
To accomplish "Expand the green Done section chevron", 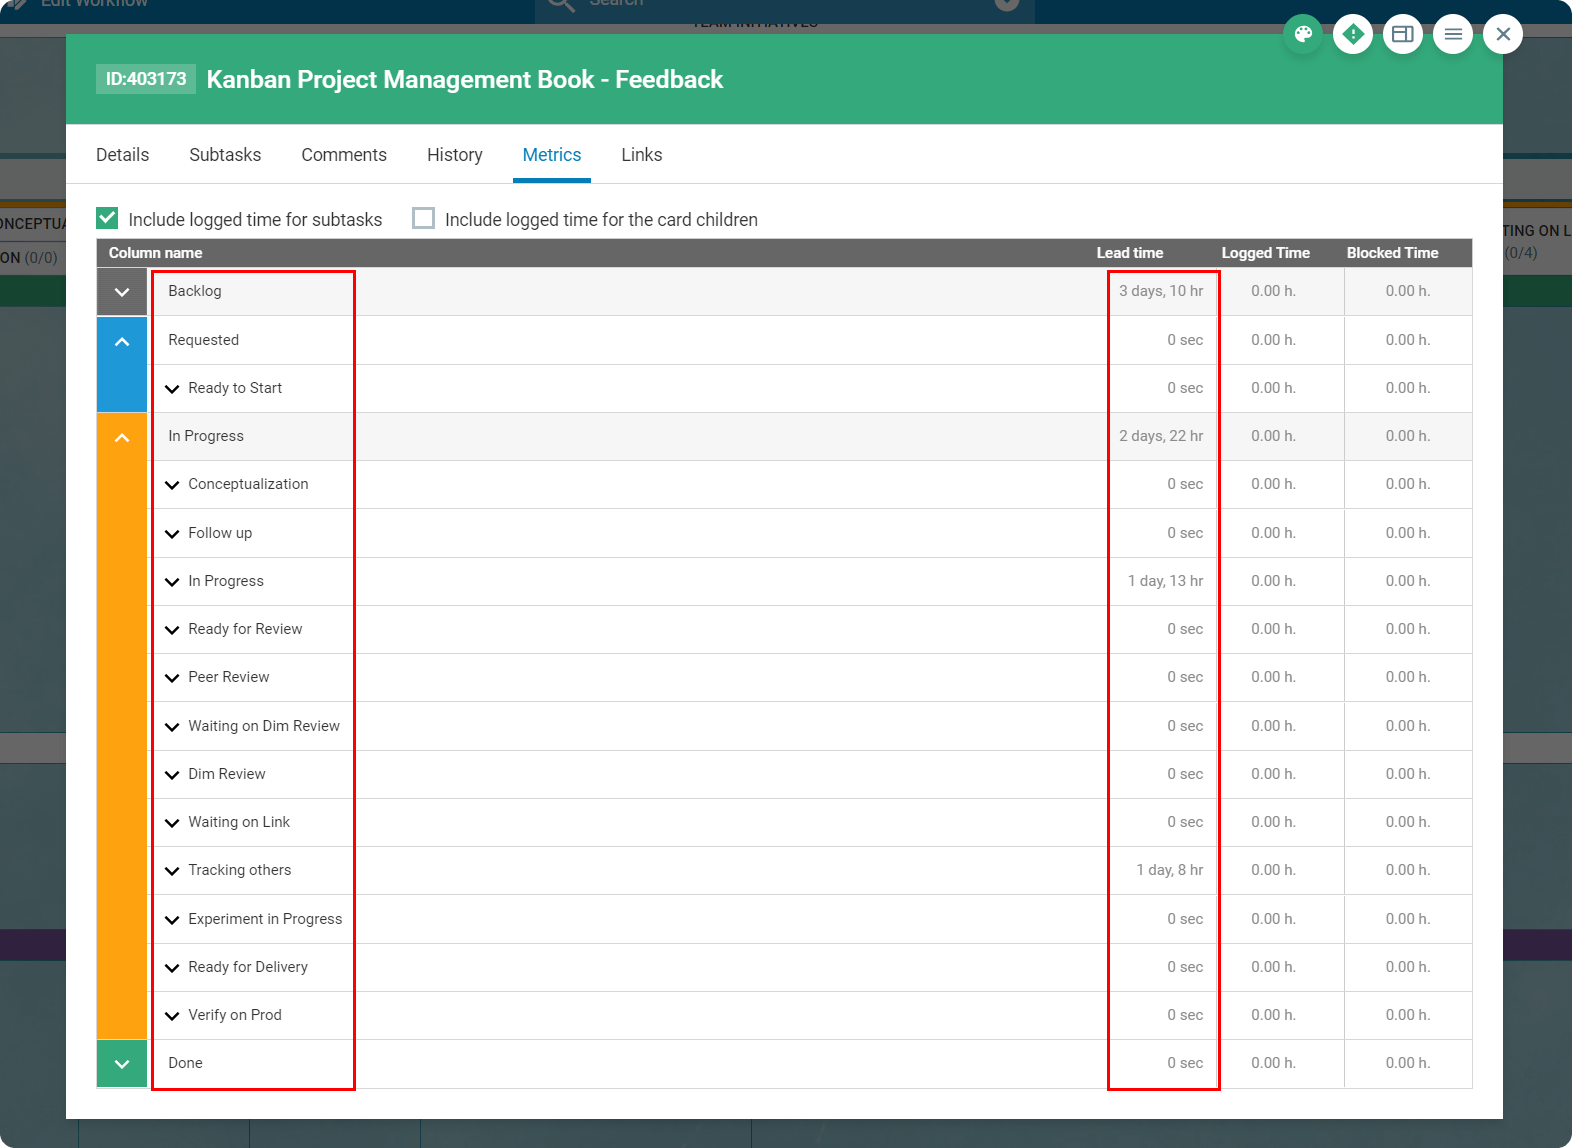I will coord(122,1064).
